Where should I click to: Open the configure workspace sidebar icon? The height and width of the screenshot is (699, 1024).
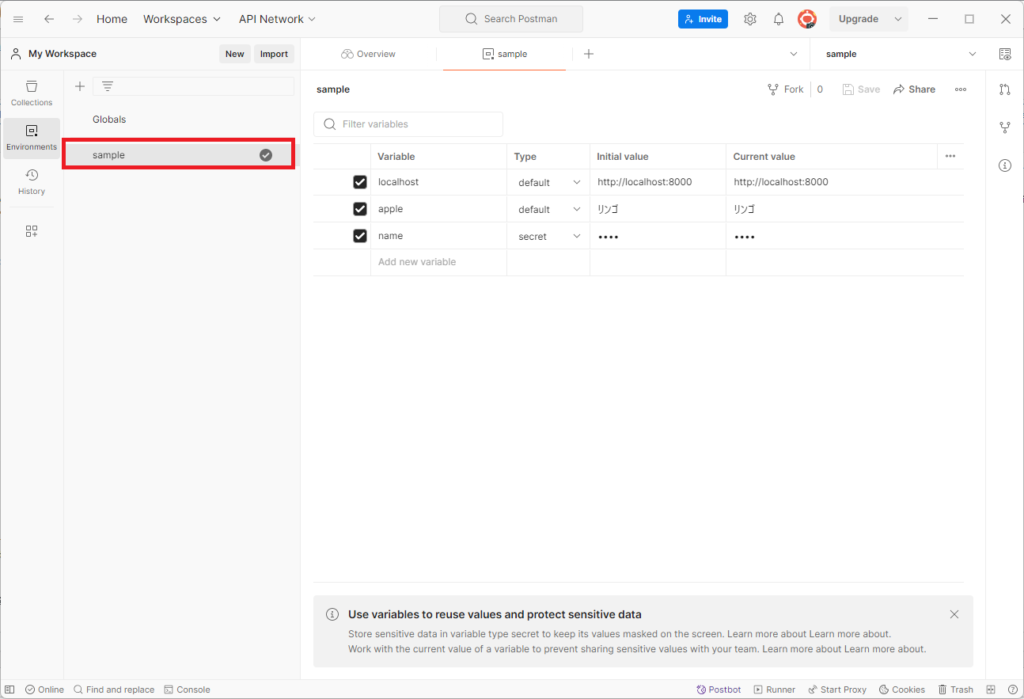[x=31, y=231]
